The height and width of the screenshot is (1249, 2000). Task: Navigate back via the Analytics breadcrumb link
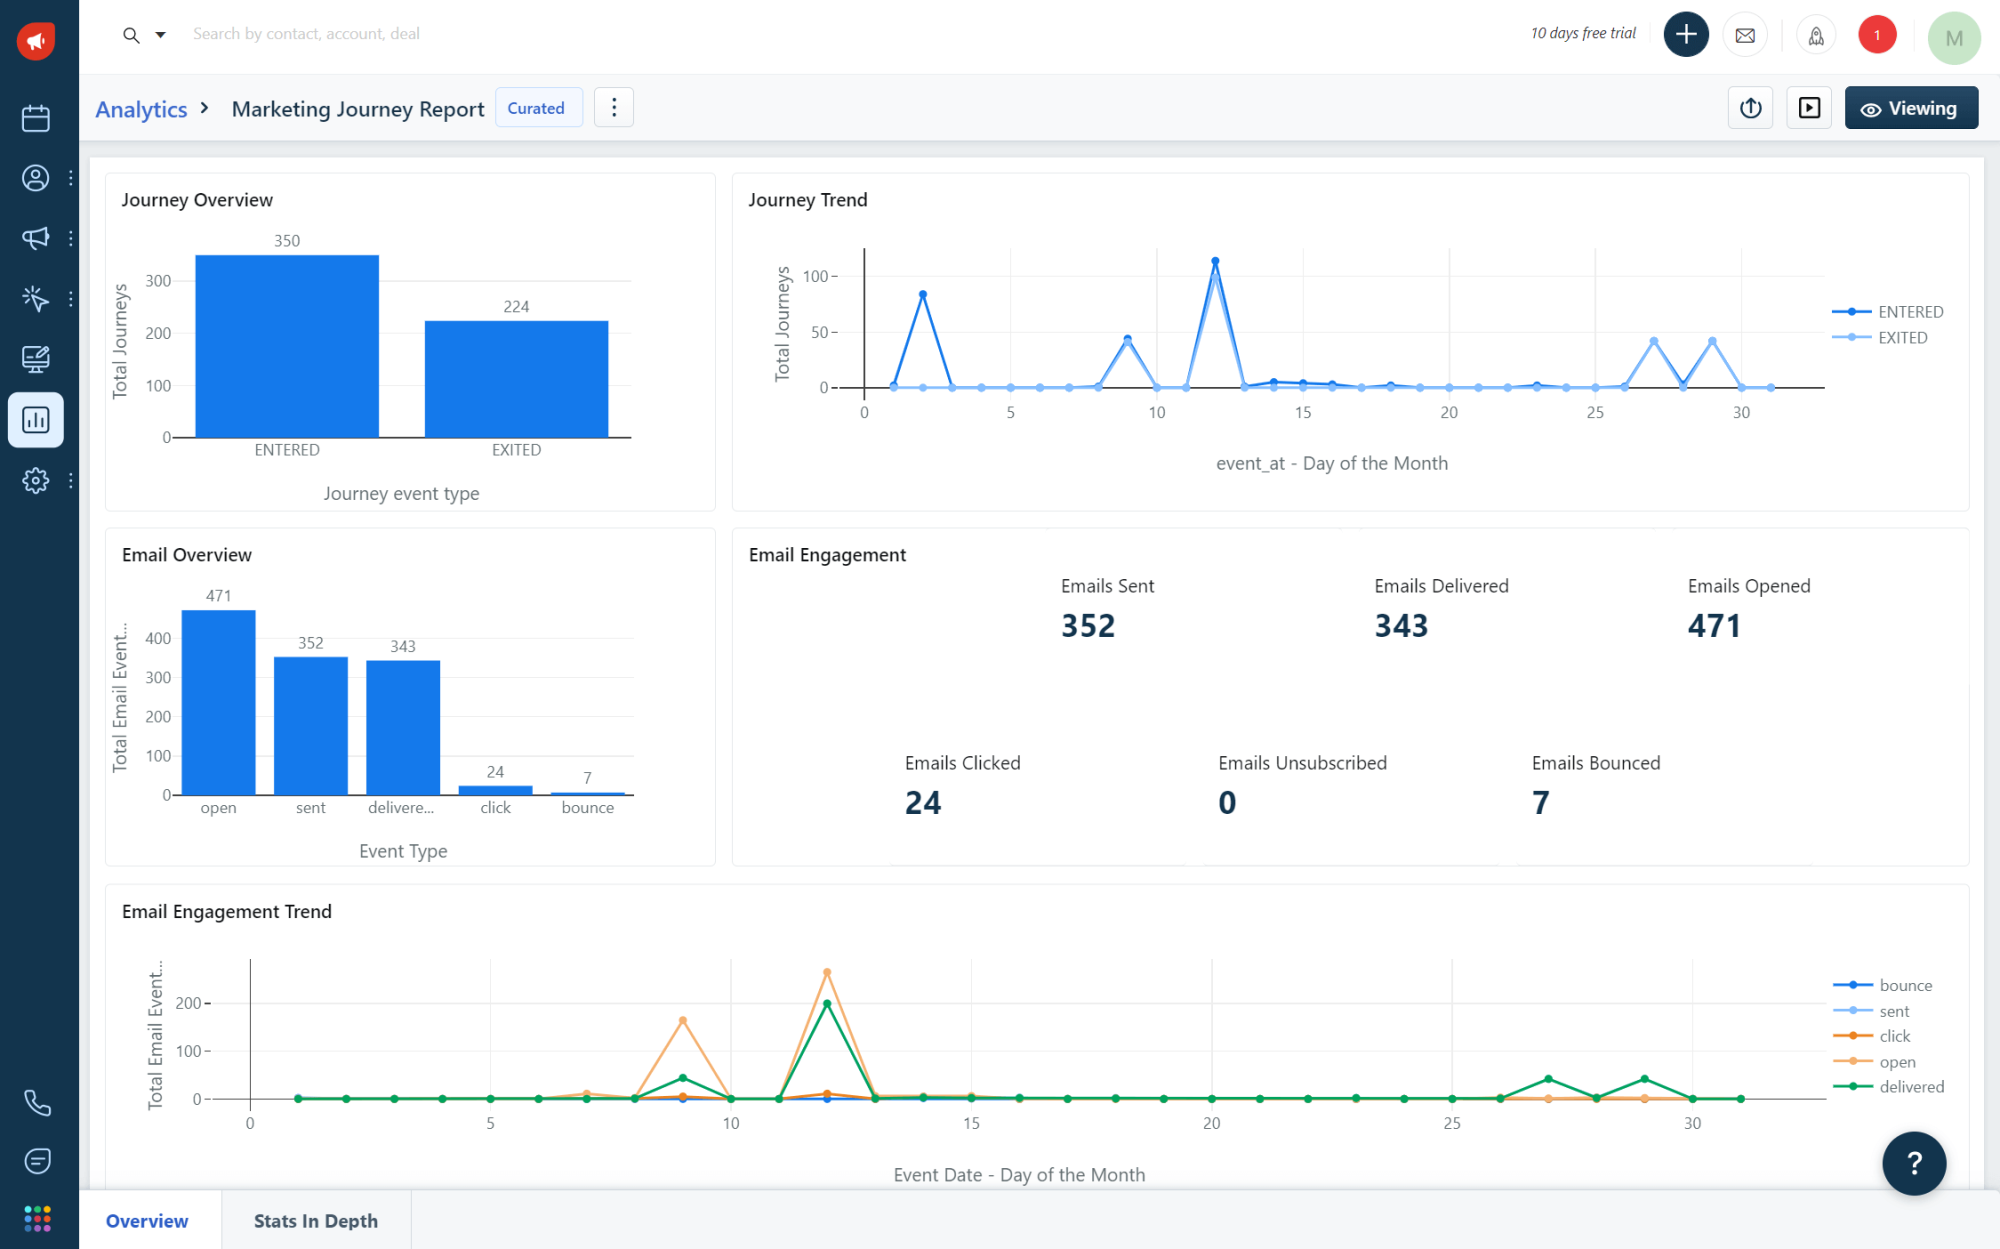[x=140, y=108]
